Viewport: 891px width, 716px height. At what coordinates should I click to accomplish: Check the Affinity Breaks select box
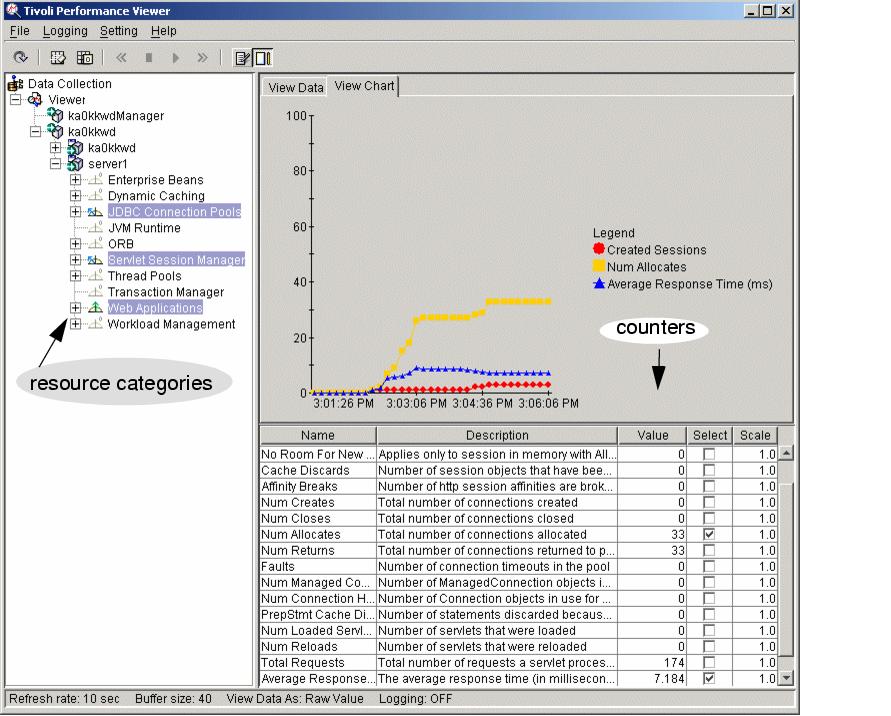pos(709,486)
